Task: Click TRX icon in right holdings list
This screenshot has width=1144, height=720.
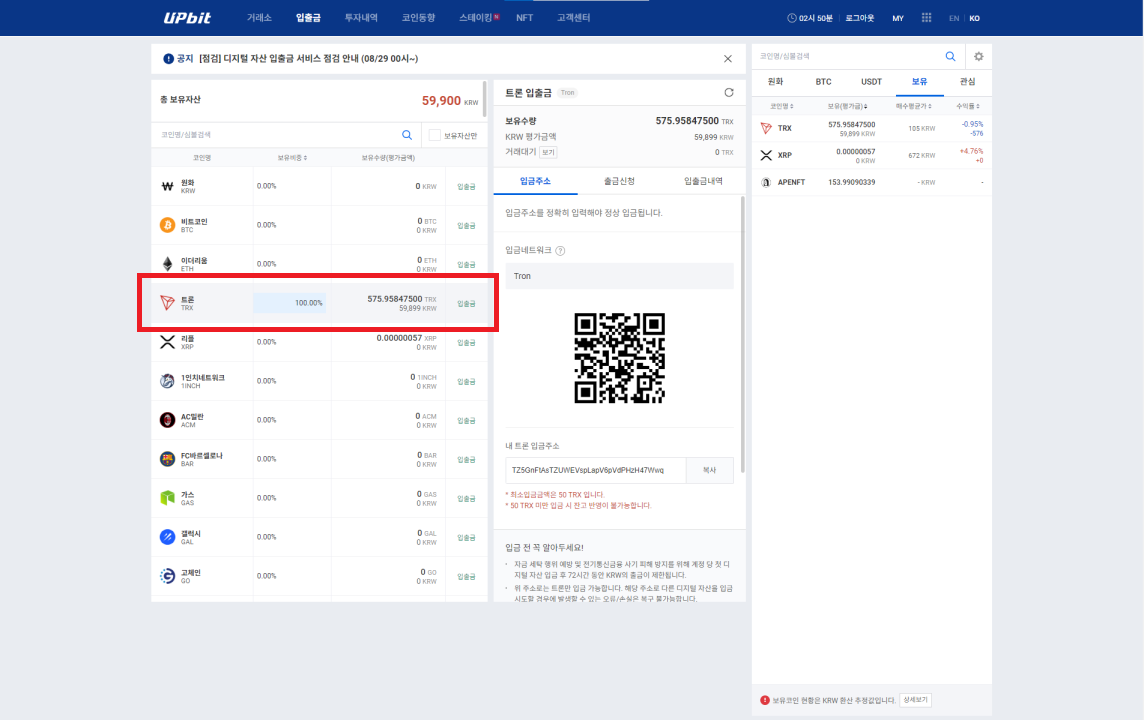Action: [x=766, y=128]
